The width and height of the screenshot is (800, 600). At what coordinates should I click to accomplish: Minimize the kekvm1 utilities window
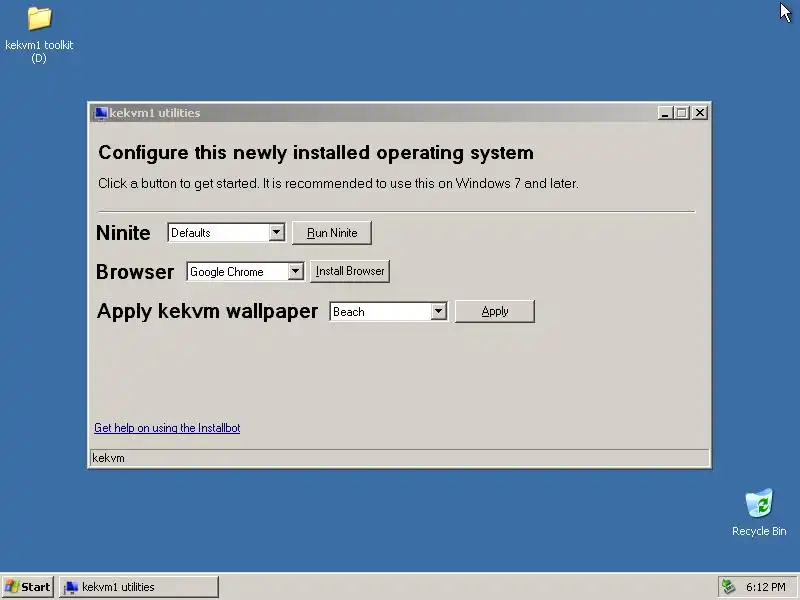pos(664,113)
